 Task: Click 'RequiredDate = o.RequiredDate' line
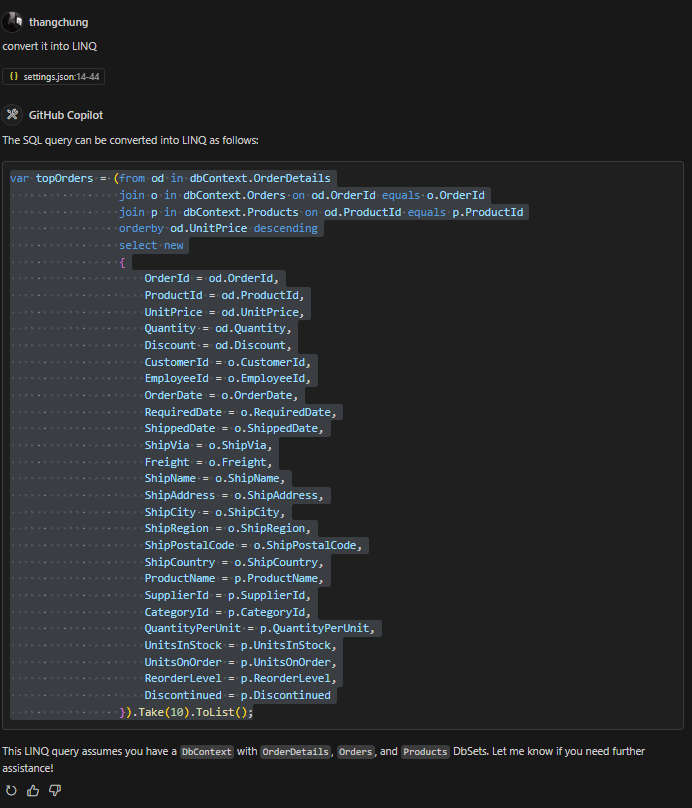coord(240,412)
